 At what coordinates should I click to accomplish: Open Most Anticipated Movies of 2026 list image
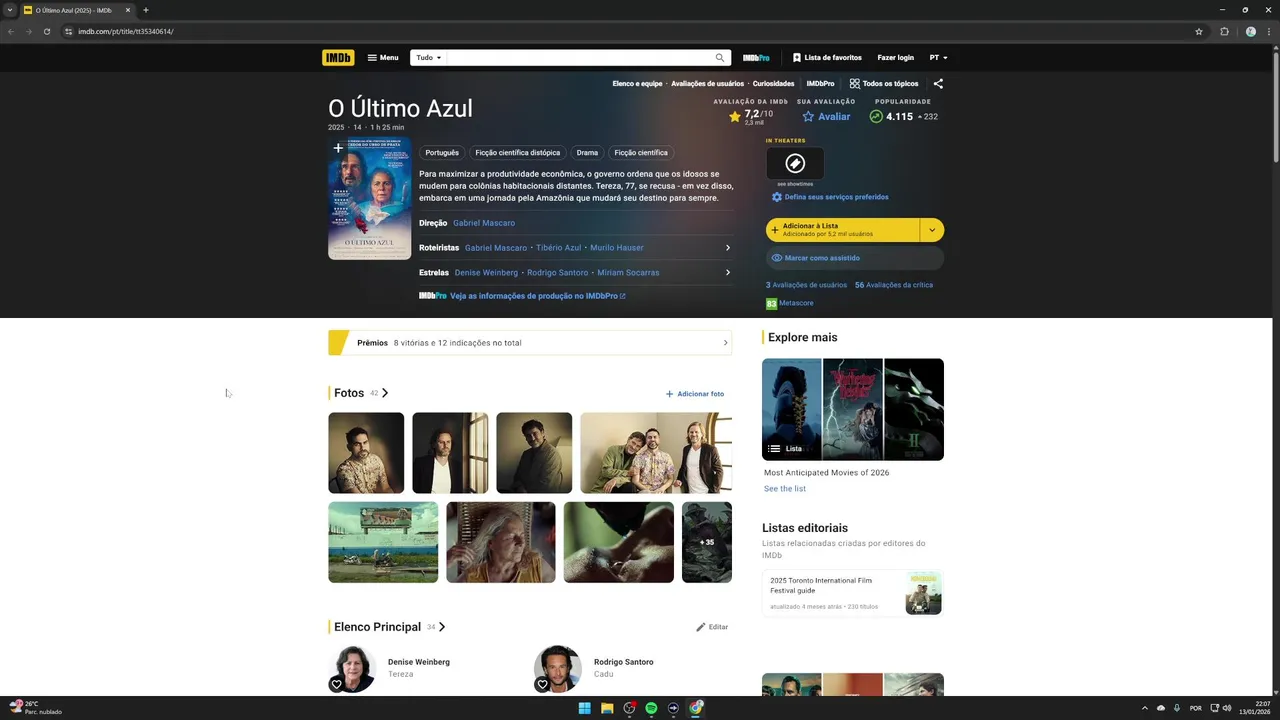pyautogui.click(x=853, y=409)
